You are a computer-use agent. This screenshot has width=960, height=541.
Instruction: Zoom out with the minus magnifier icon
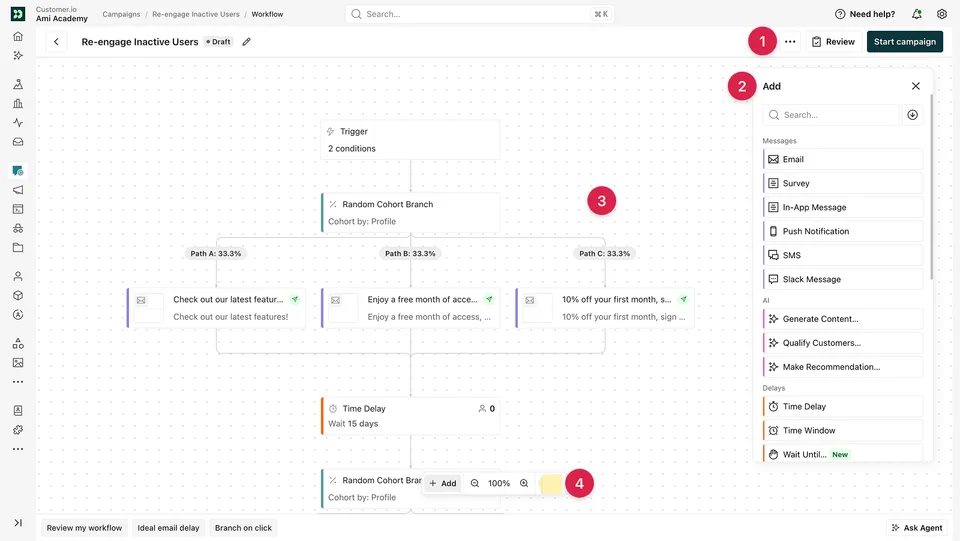pos(474,483)
